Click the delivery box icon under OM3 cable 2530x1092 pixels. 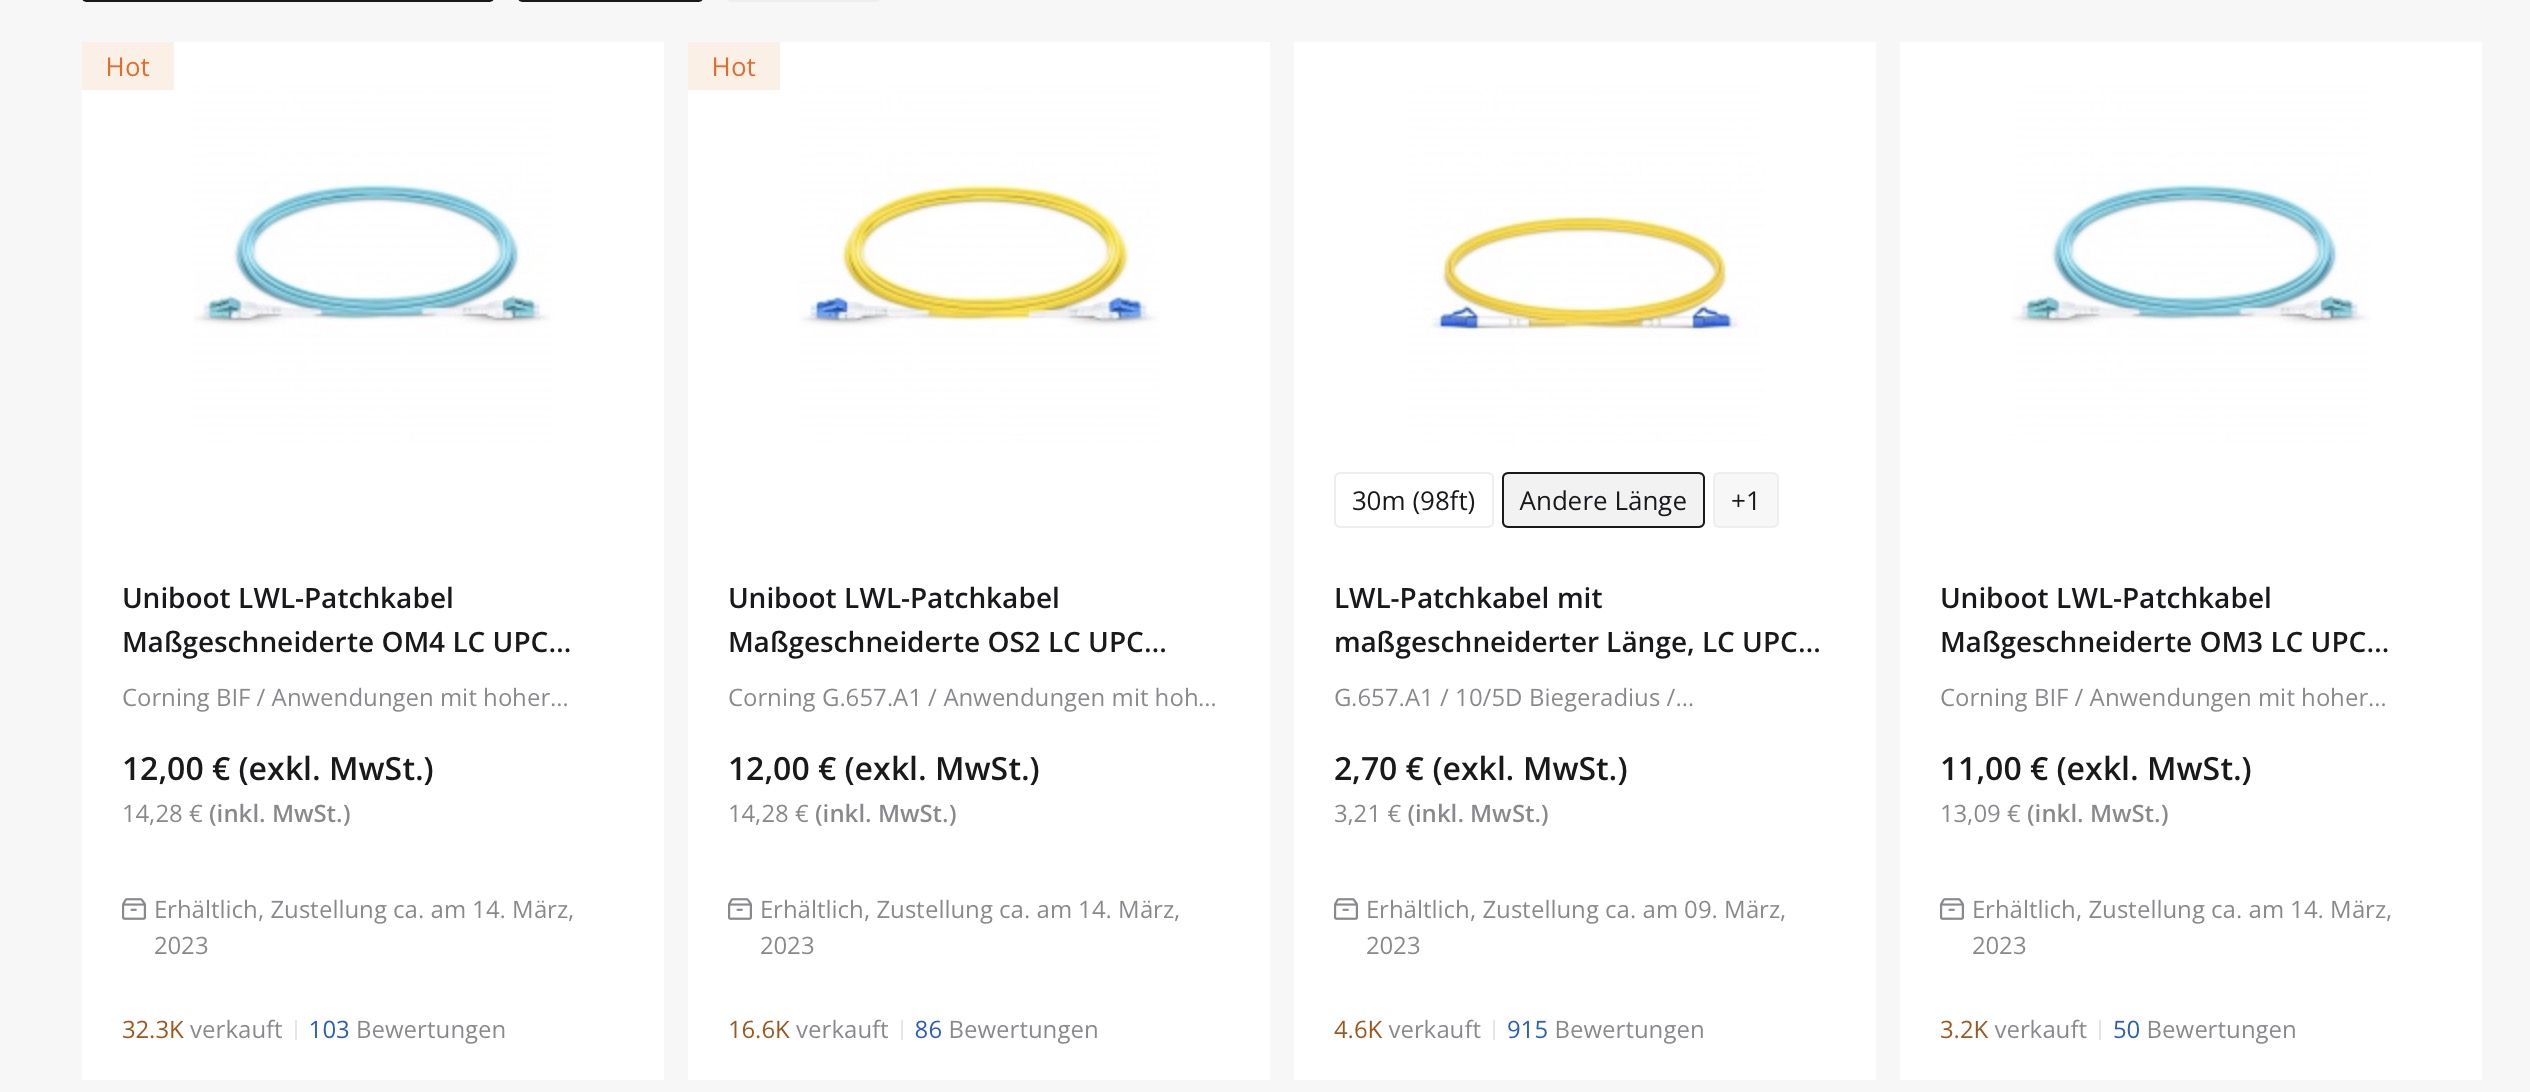click(x=1951, y=909)
